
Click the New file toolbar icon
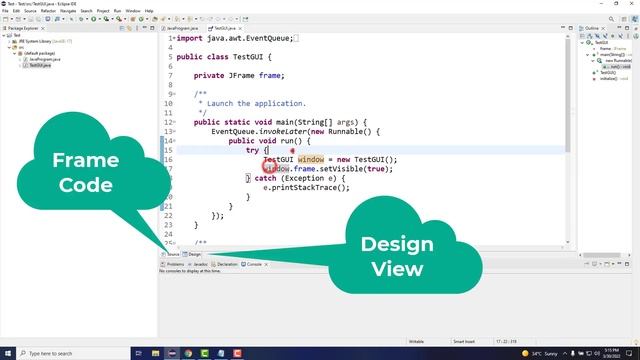(x=6, y=19)
